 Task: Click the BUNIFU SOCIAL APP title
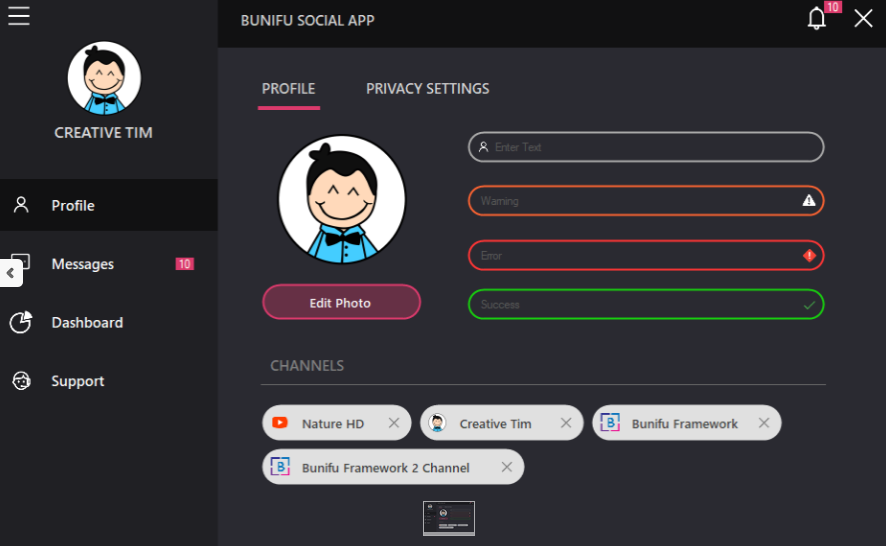[307, 21]
